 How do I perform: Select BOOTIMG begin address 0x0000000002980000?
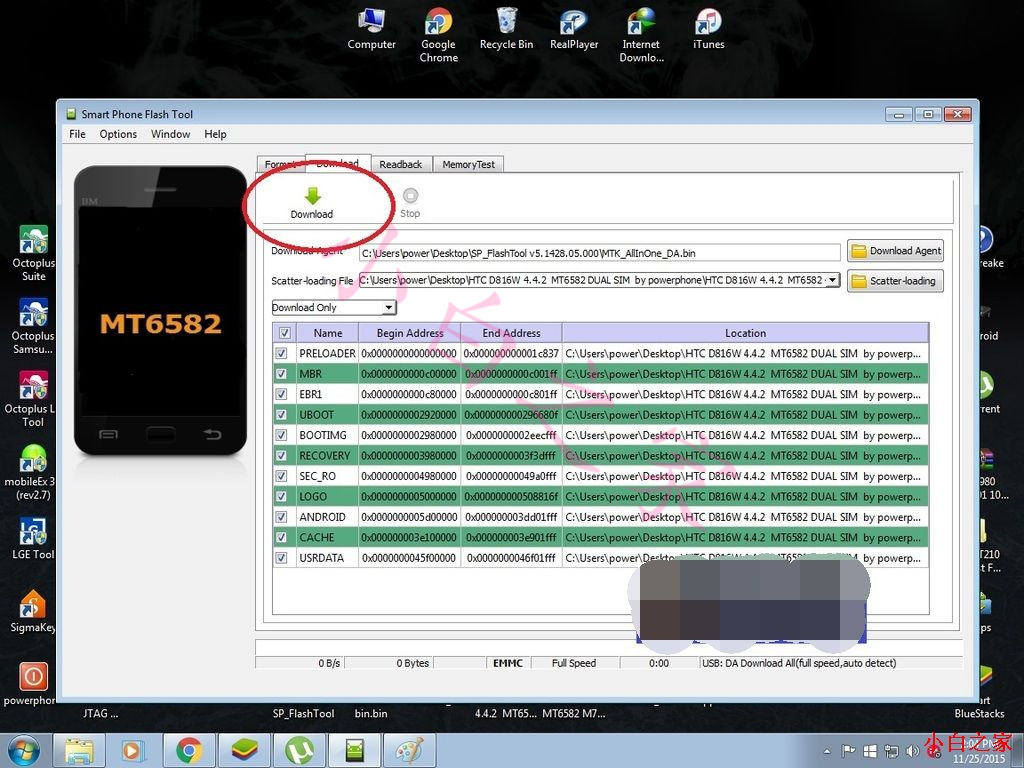click(409, 435)
